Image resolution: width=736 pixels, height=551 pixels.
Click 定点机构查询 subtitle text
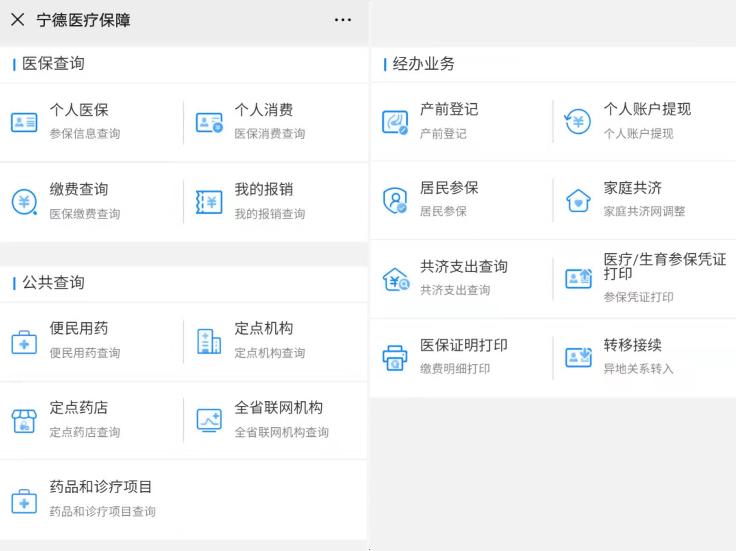(270, 353)
